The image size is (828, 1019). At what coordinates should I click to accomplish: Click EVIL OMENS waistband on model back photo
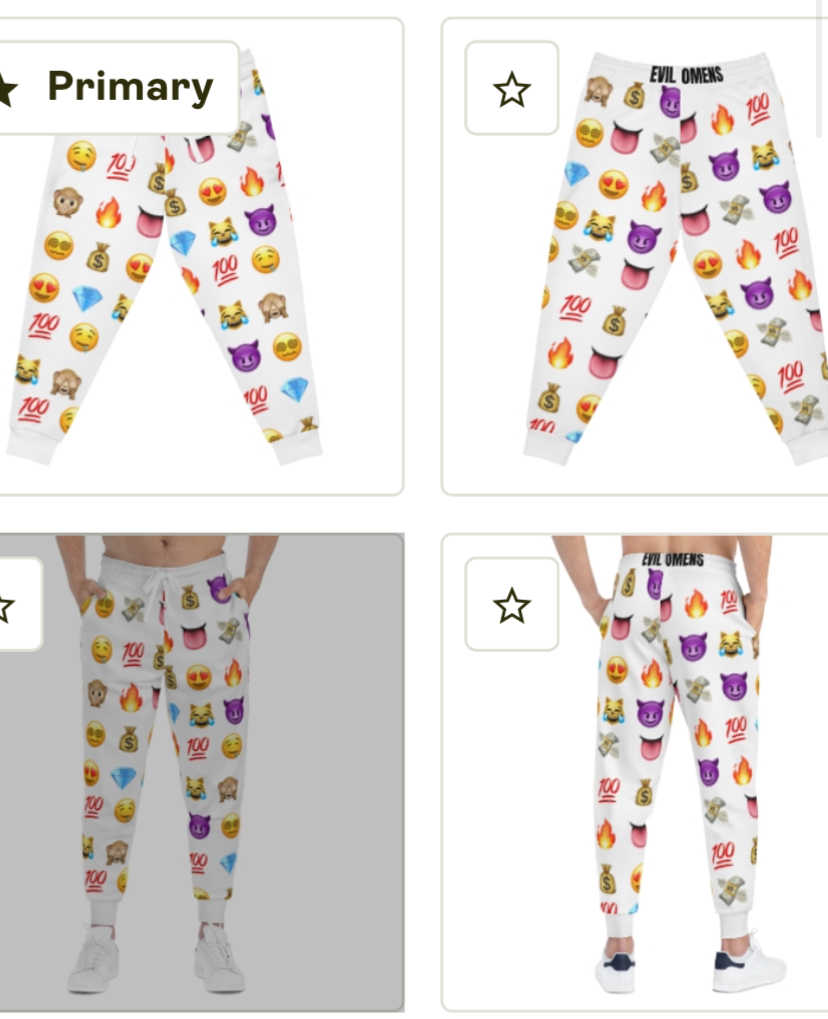[x=673, y=560]
